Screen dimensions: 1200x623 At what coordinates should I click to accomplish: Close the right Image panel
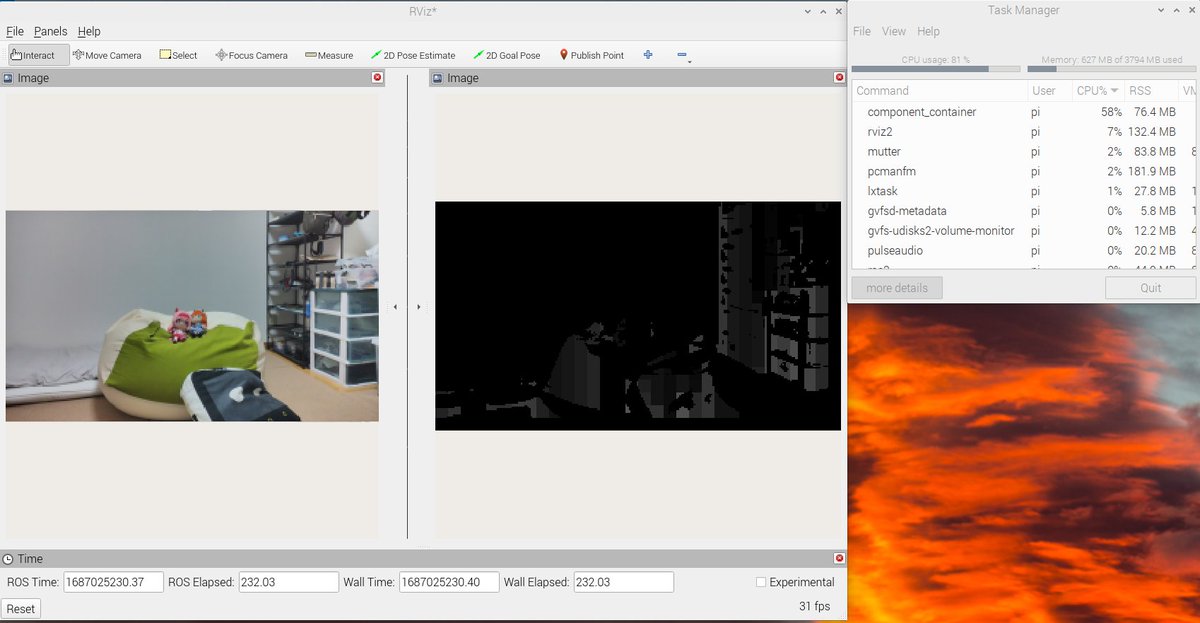[x=838, y=77]
